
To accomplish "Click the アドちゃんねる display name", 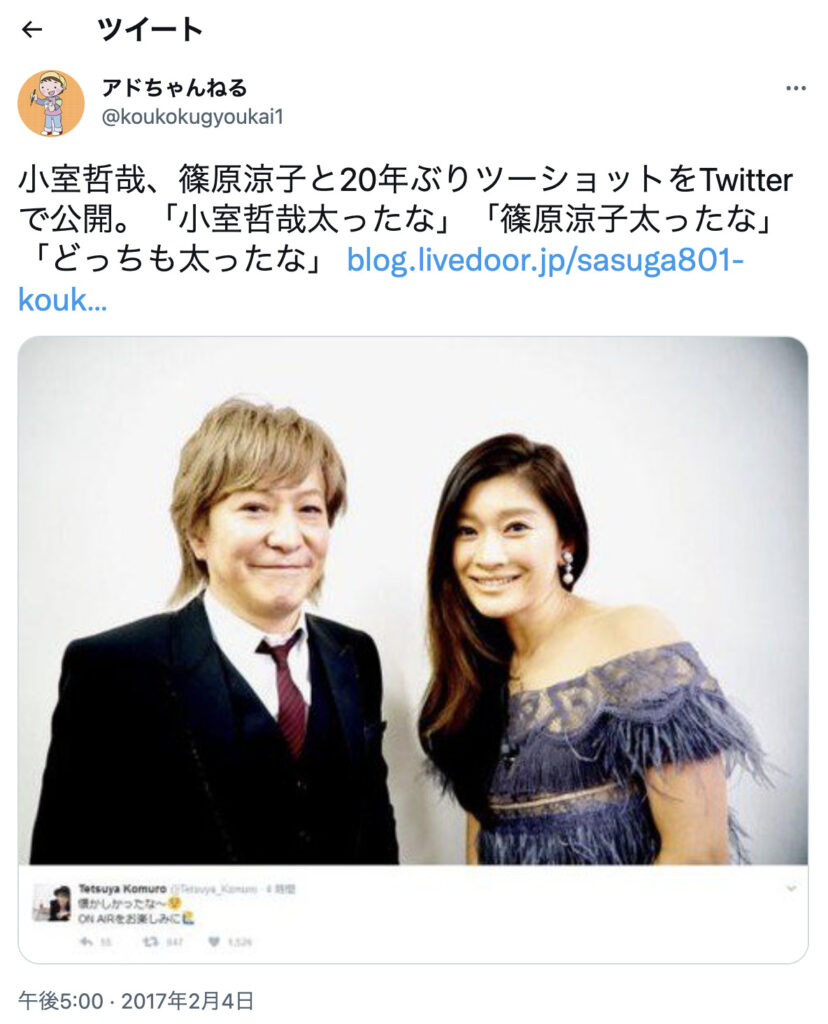I will (174, 88).
